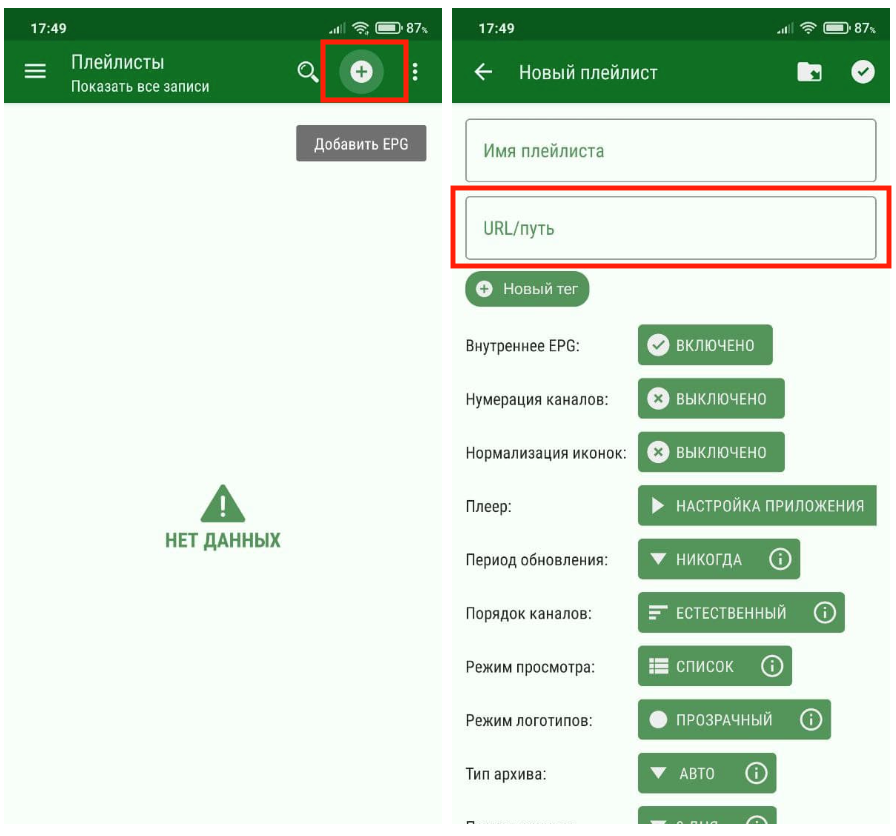This screenshot has width=896, height=836.
Task: Show info for Порядок каналов
Action: pyautogui.click(x=824, y=613)
